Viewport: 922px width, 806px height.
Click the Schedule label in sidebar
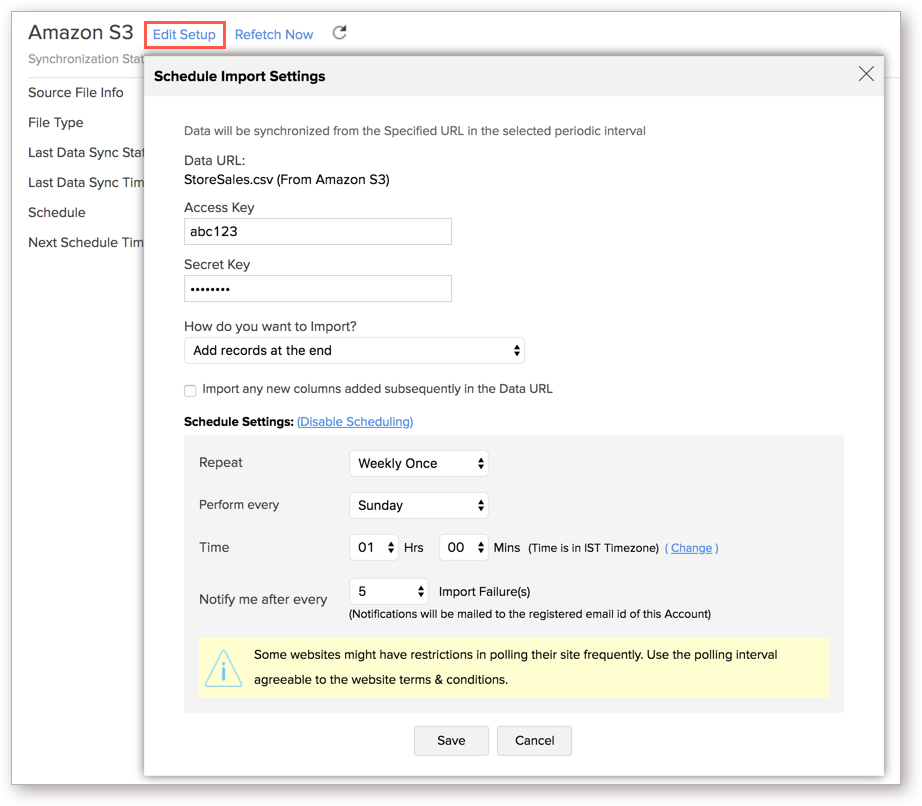coord(57,213)
